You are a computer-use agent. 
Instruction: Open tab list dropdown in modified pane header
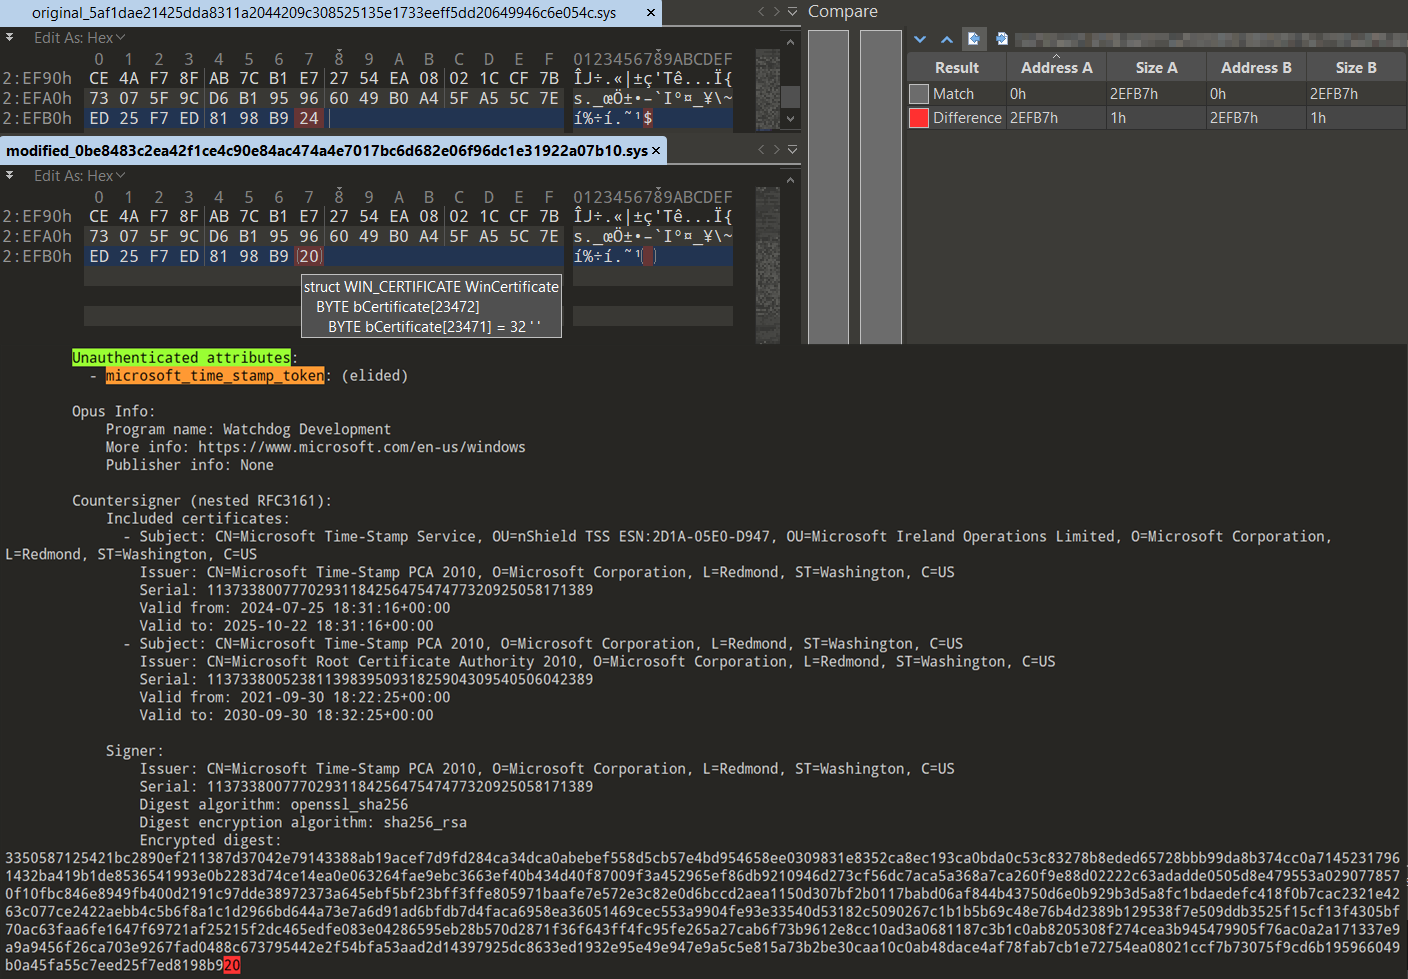792,150
